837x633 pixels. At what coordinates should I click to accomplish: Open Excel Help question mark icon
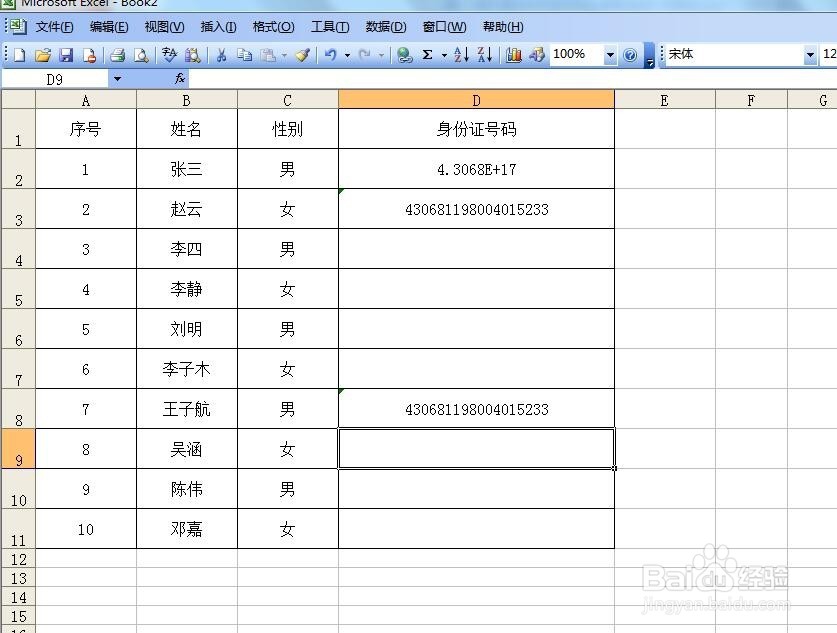coord(630,55)
